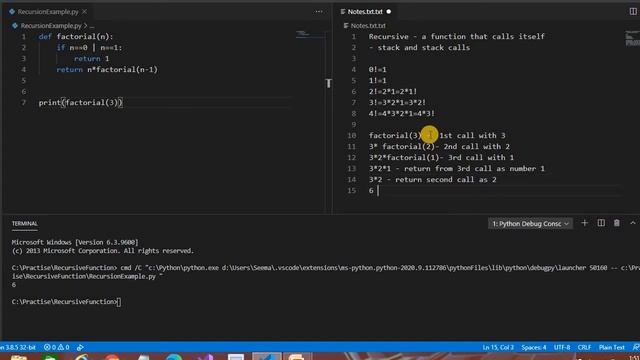
Task: Expand the breadcrumb ellipsis after RecursionExample.py
Action: coord(92,26)
